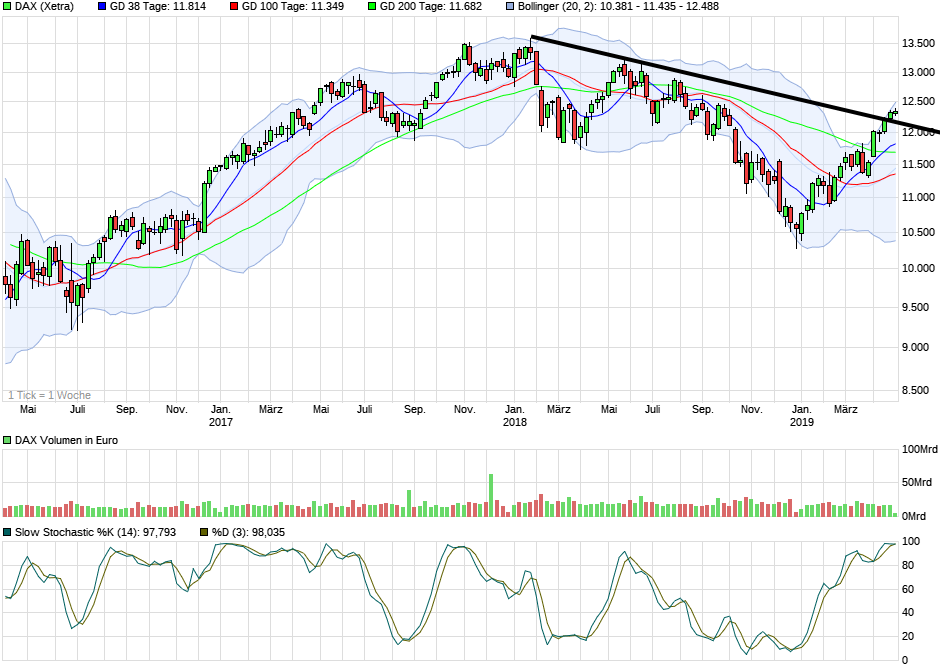This screenshot has width=940, height=670.
Task: Click the green DAX (Xetra) legend icon
Action: point(7,7)
